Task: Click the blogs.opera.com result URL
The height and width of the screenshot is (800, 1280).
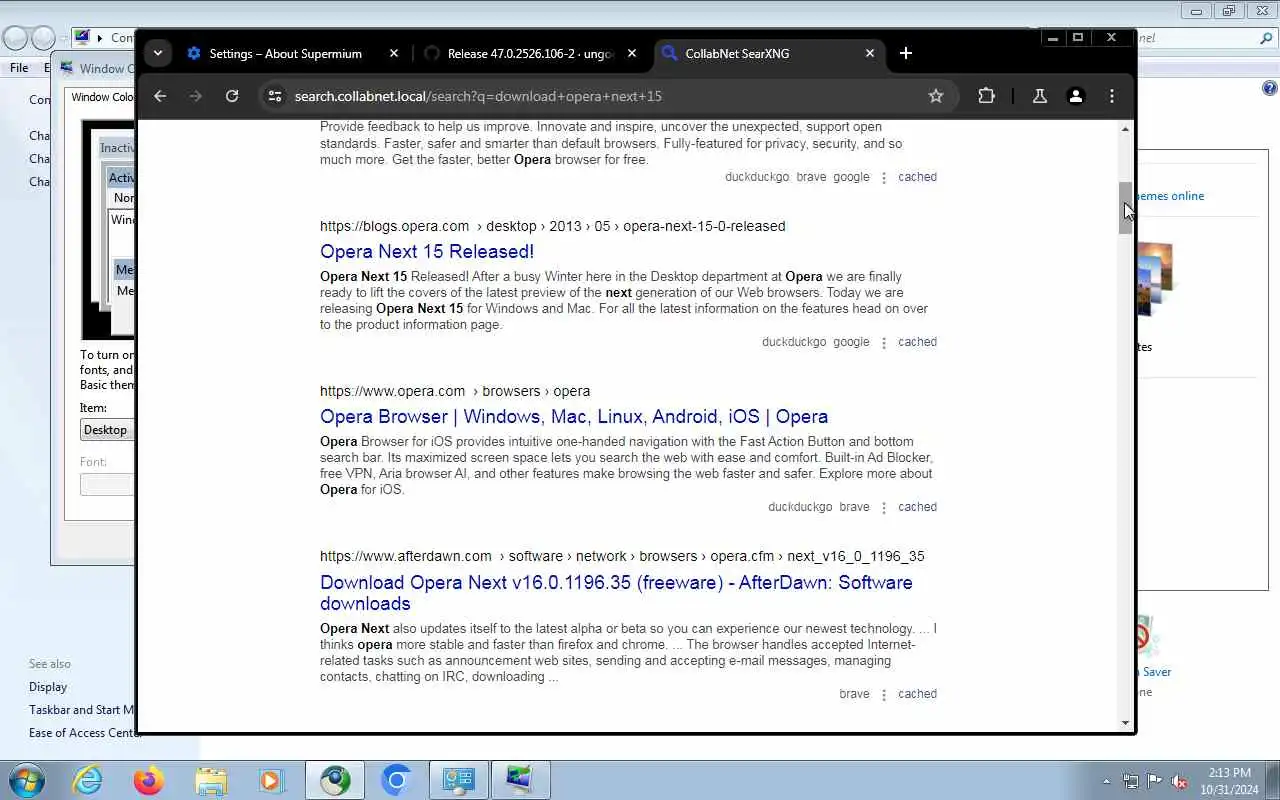Action: point(552,226)
